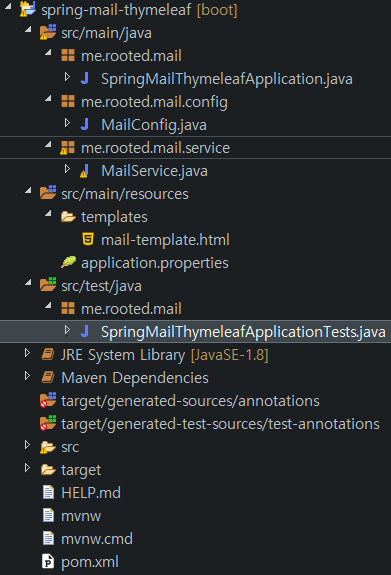Click the Spring Boot project icon
The image size is (391, 575).
point(28,9)
